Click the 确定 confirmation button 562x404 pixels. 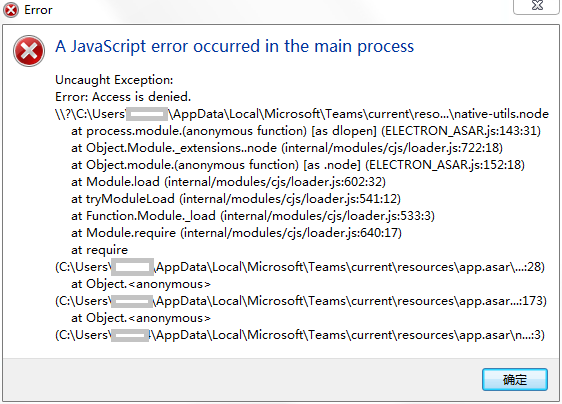[x=514, y=379]
